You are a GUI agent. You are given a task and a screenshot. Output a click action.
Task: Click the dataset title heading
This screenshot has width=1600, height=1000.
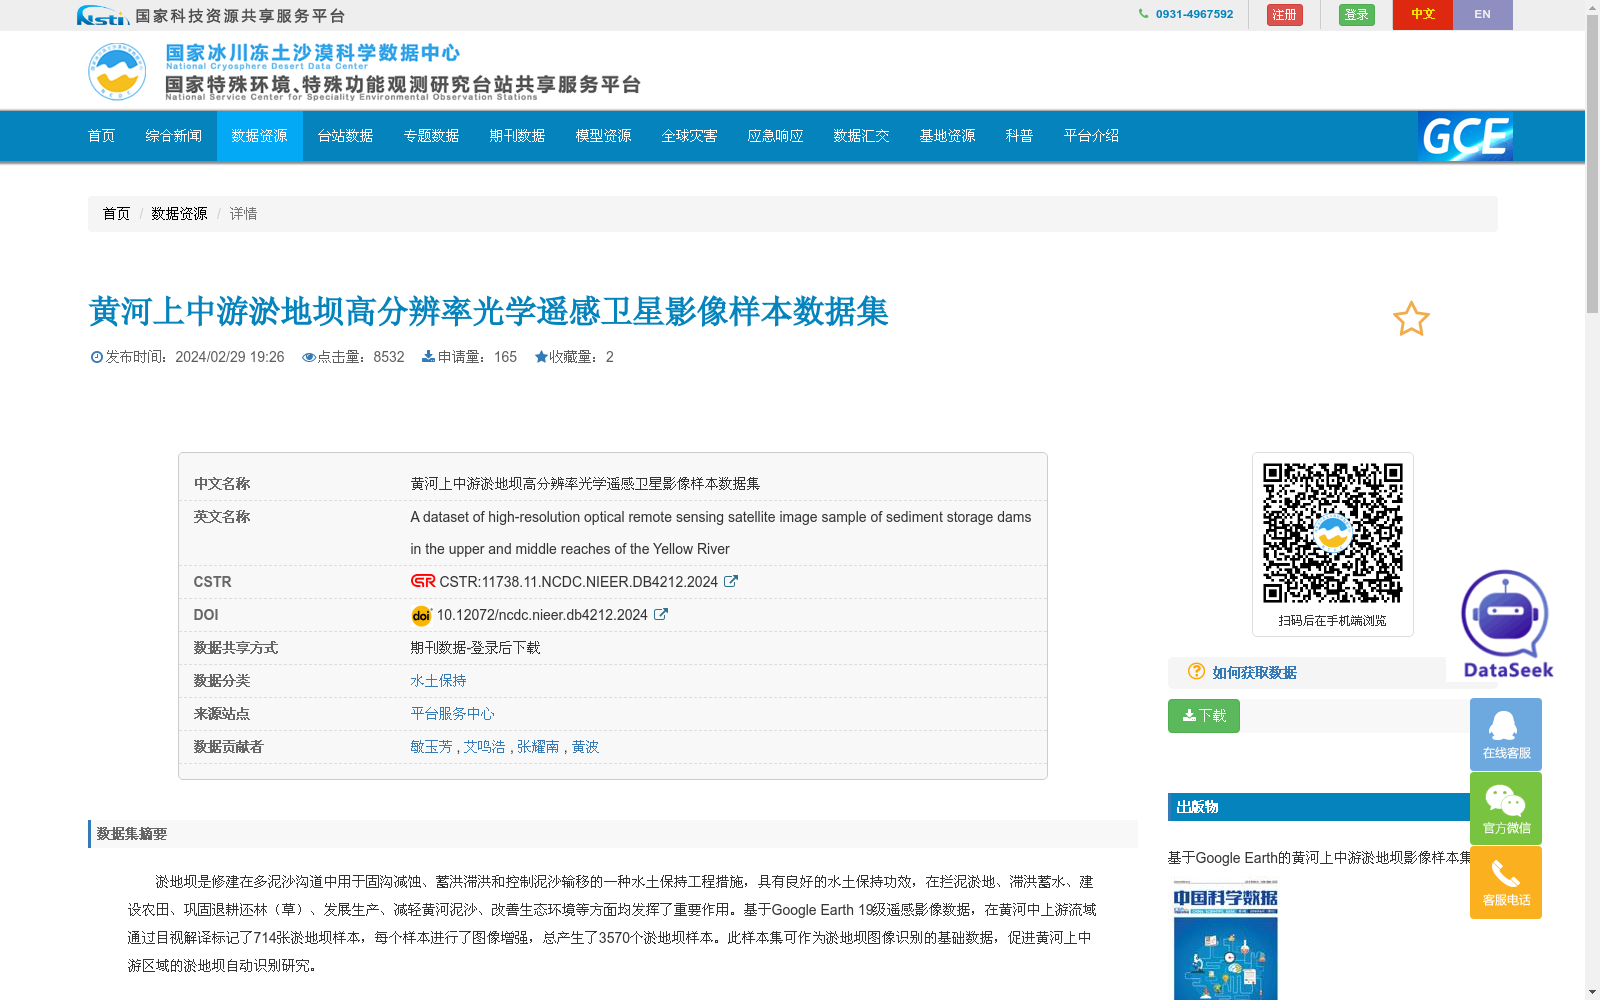489,312
